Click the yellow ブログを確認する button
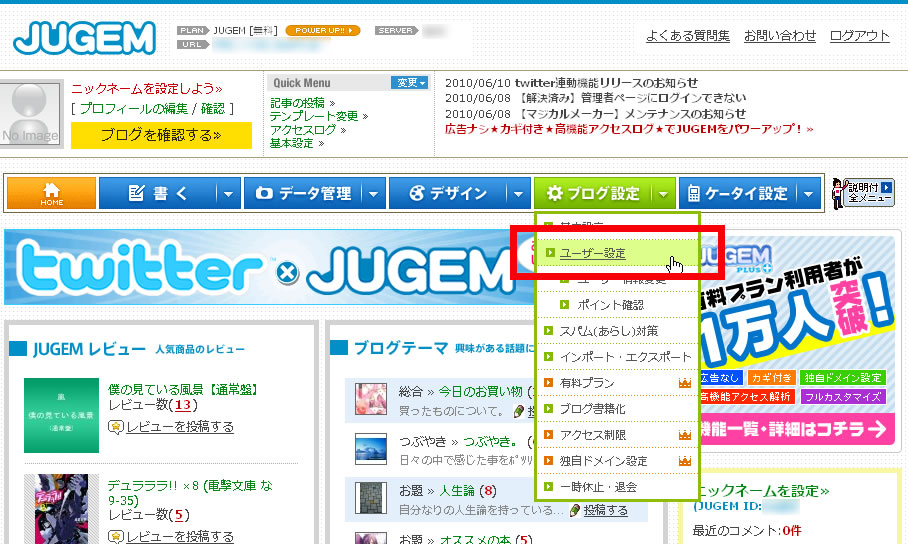Viewport: 908px width, 544px height. [x=161, y=135]
